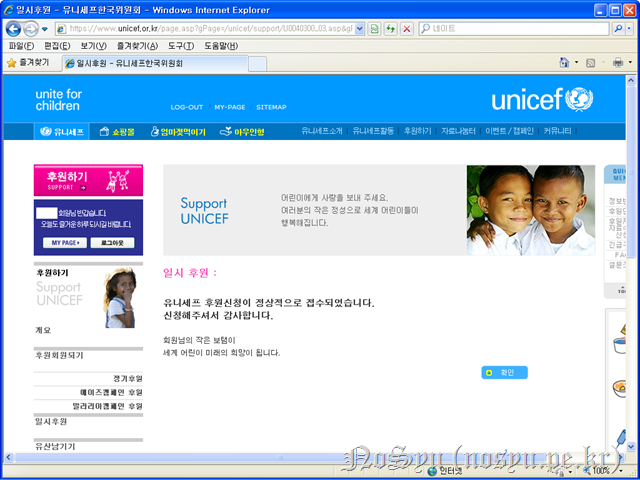
Task: Click the home icon in command bar
Action: (565, 62)
